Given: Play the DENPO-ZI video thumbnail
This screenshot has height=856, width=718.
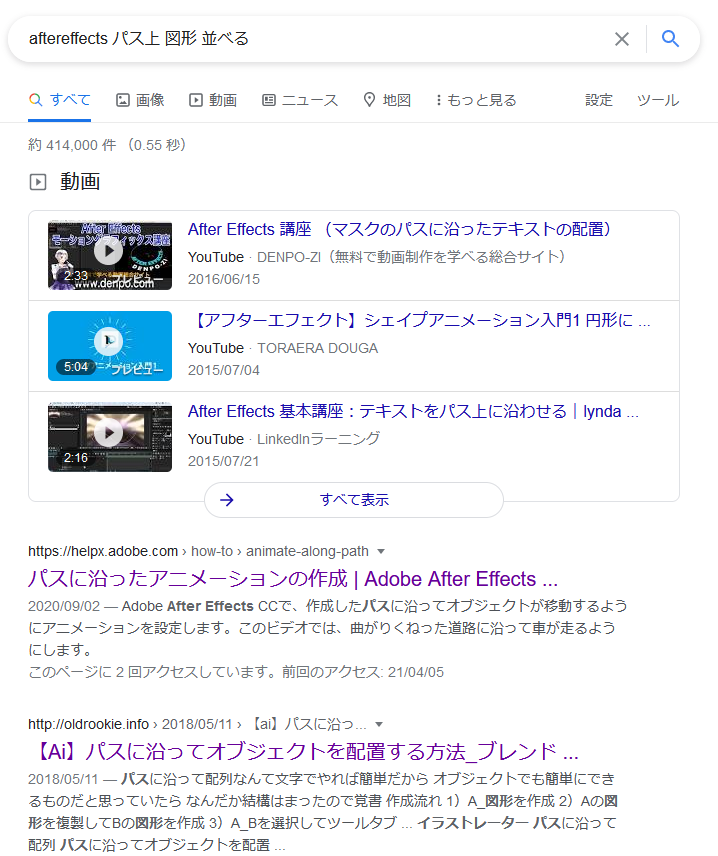Looking at the screenshot, I should 110,254.
